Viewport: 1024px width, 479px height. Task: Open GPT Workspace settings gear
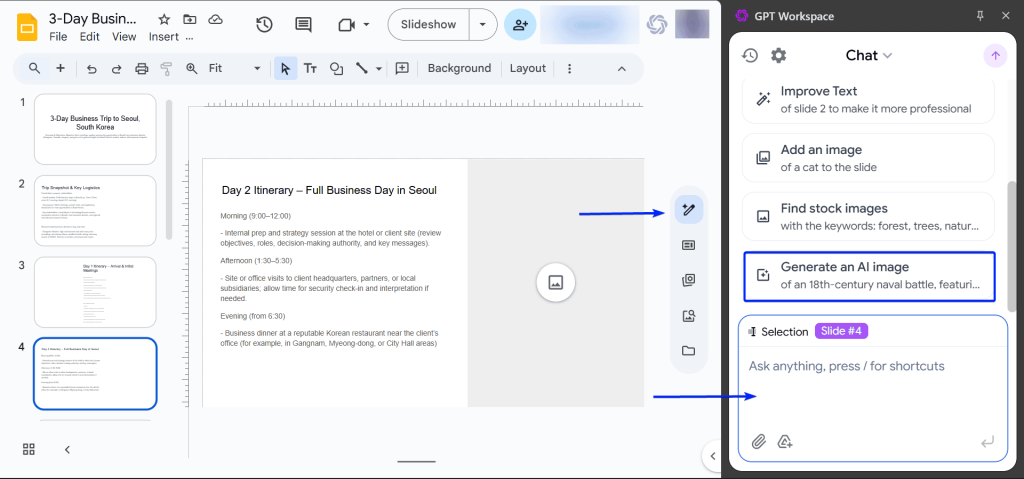click(x=779, y=56)
